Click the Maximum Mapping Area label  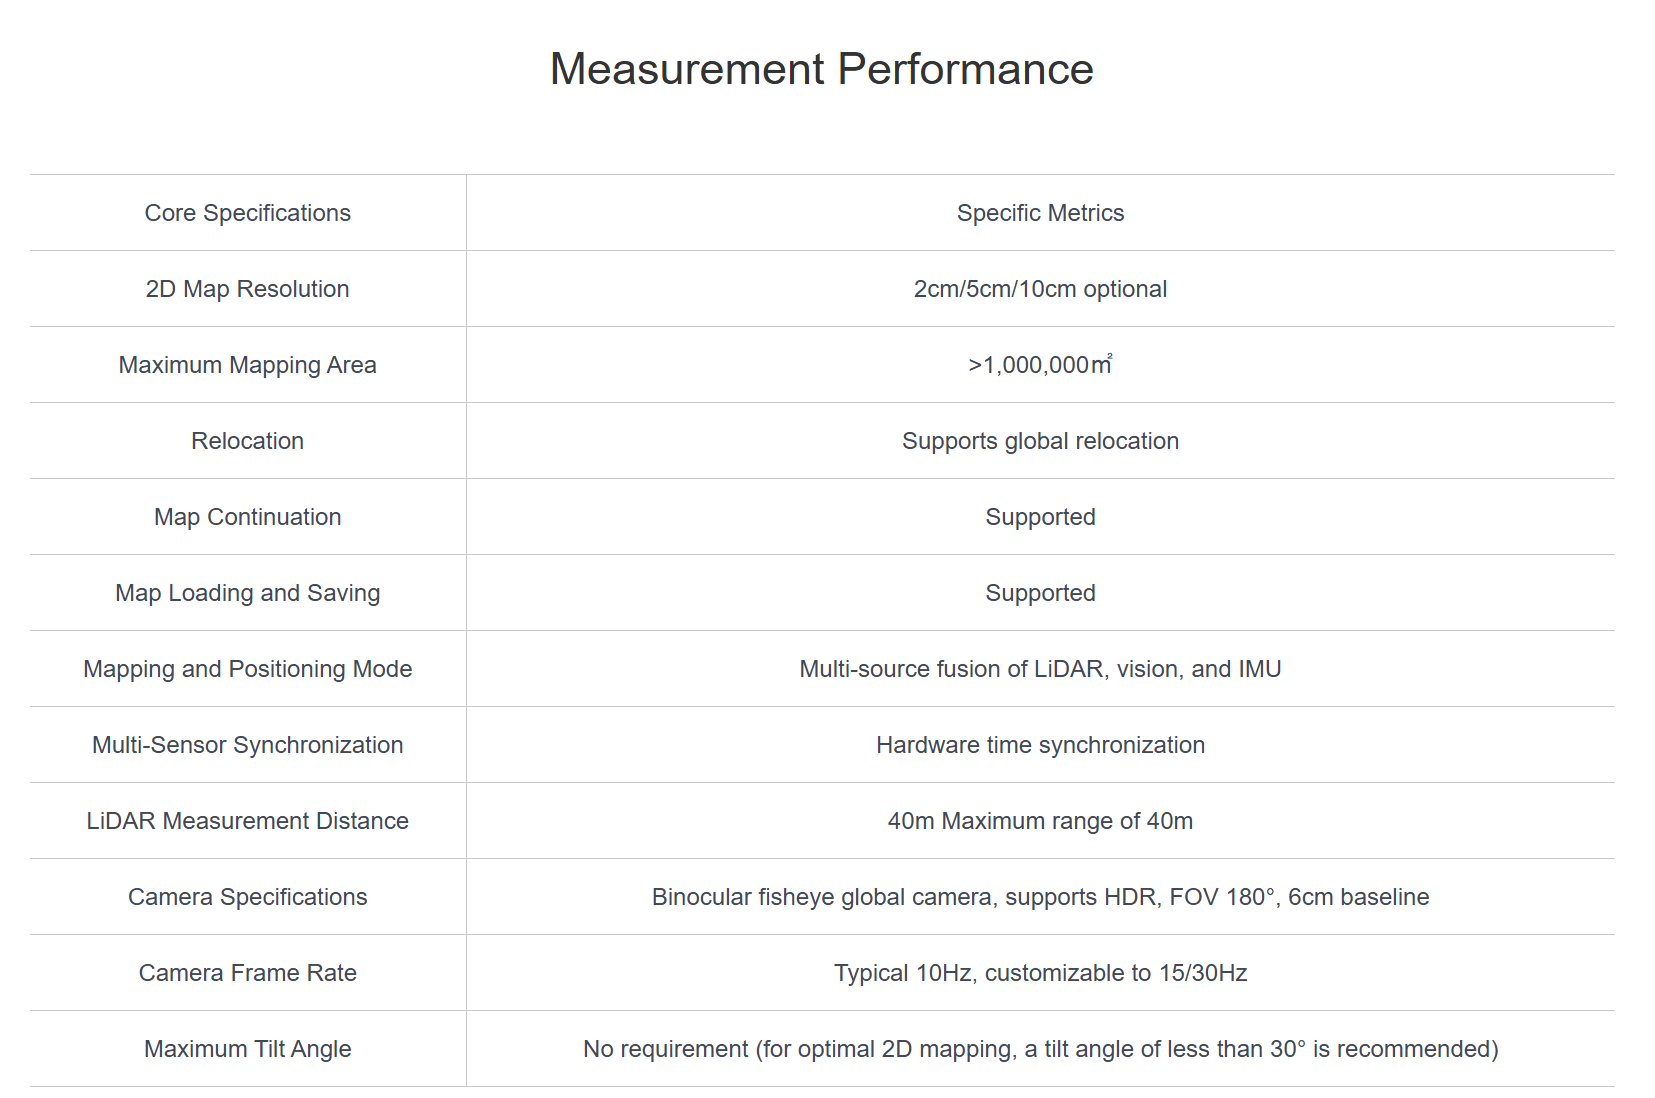click(x=247, y=365)
